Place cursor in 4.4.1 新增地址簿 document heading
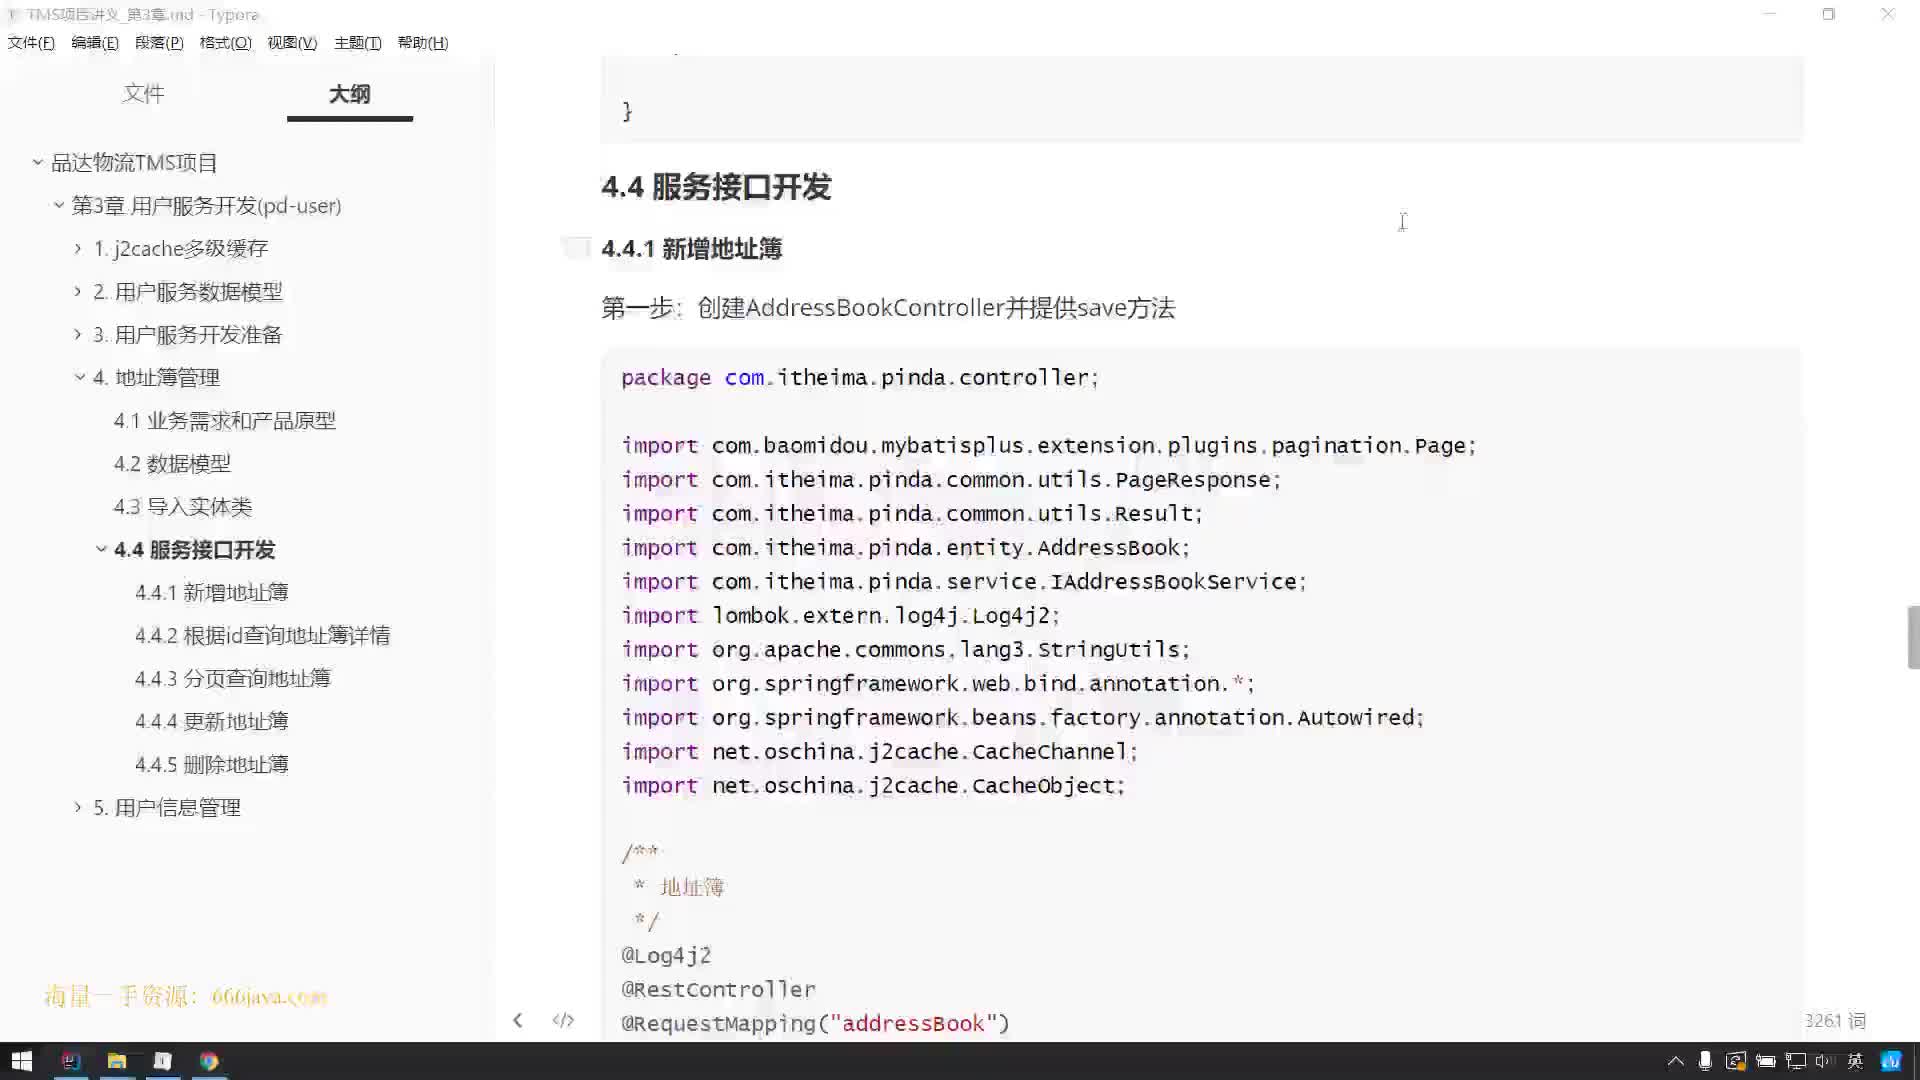The width and height of the screenshot is (1920, 1080). click(x=691, y=248)
